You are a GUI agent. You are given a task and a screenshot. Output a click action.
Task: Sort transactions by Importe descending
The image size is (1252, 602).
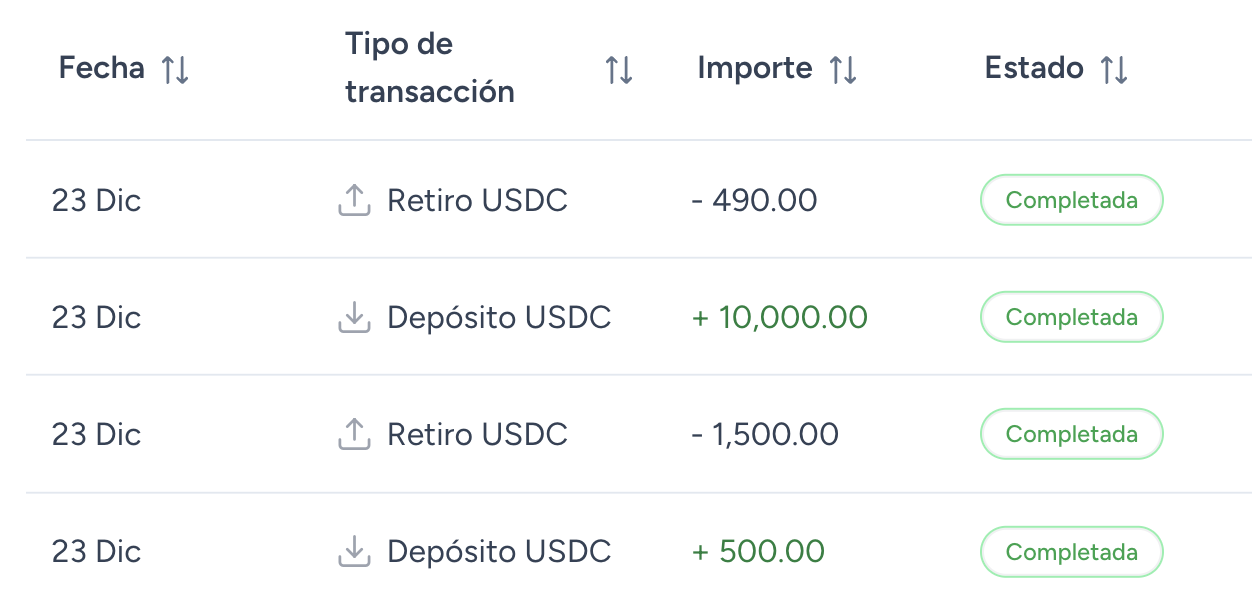[845, 68]
